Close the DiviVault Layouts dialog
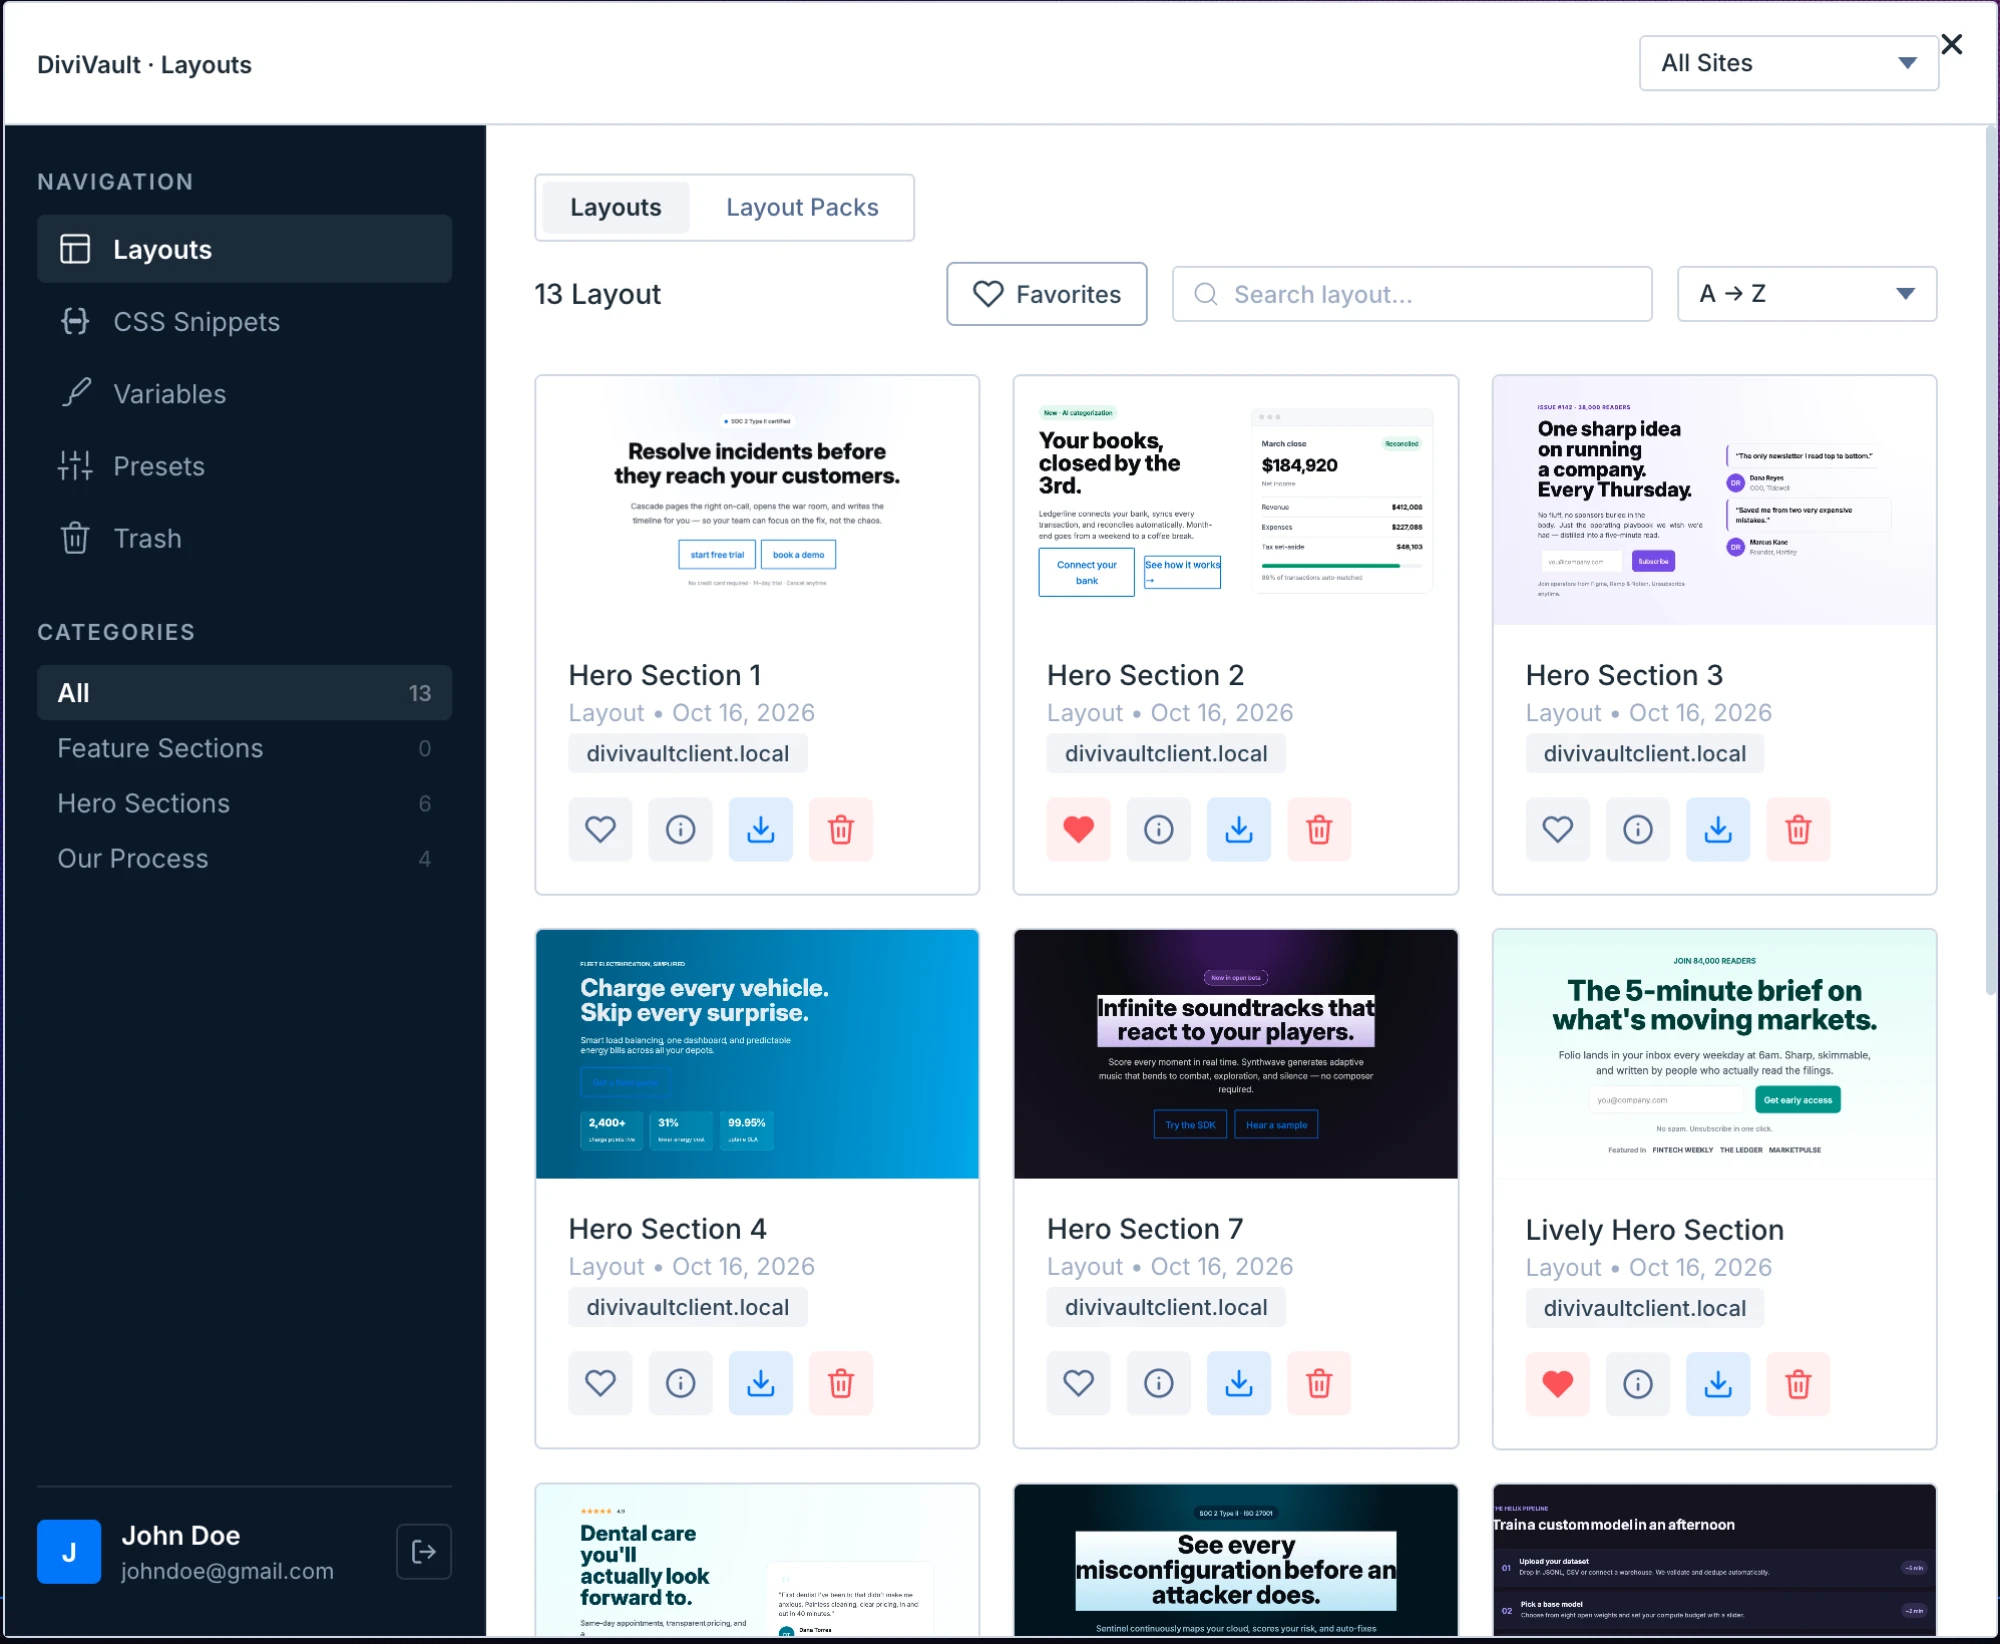Image resolution: width=2000 pixels, height=1644 pixels. tap(1951, 44)
